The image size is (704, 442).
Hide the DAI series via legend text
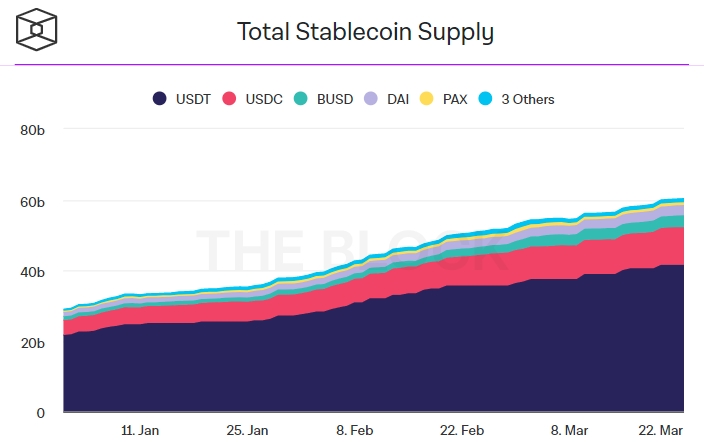396,99
